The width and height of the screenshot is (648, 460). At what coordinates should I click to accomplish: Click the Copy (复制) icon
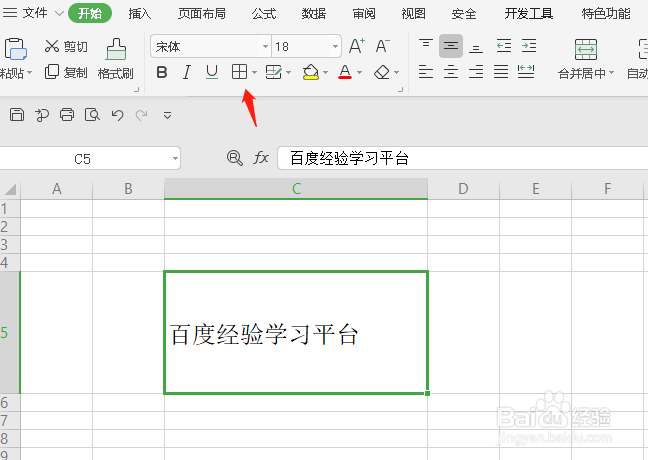52,72
